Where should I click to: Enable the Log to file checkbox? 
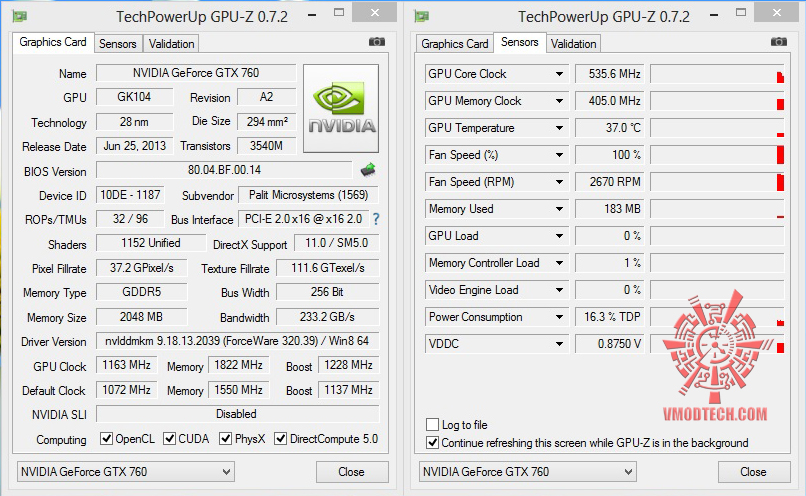(433, 425)
